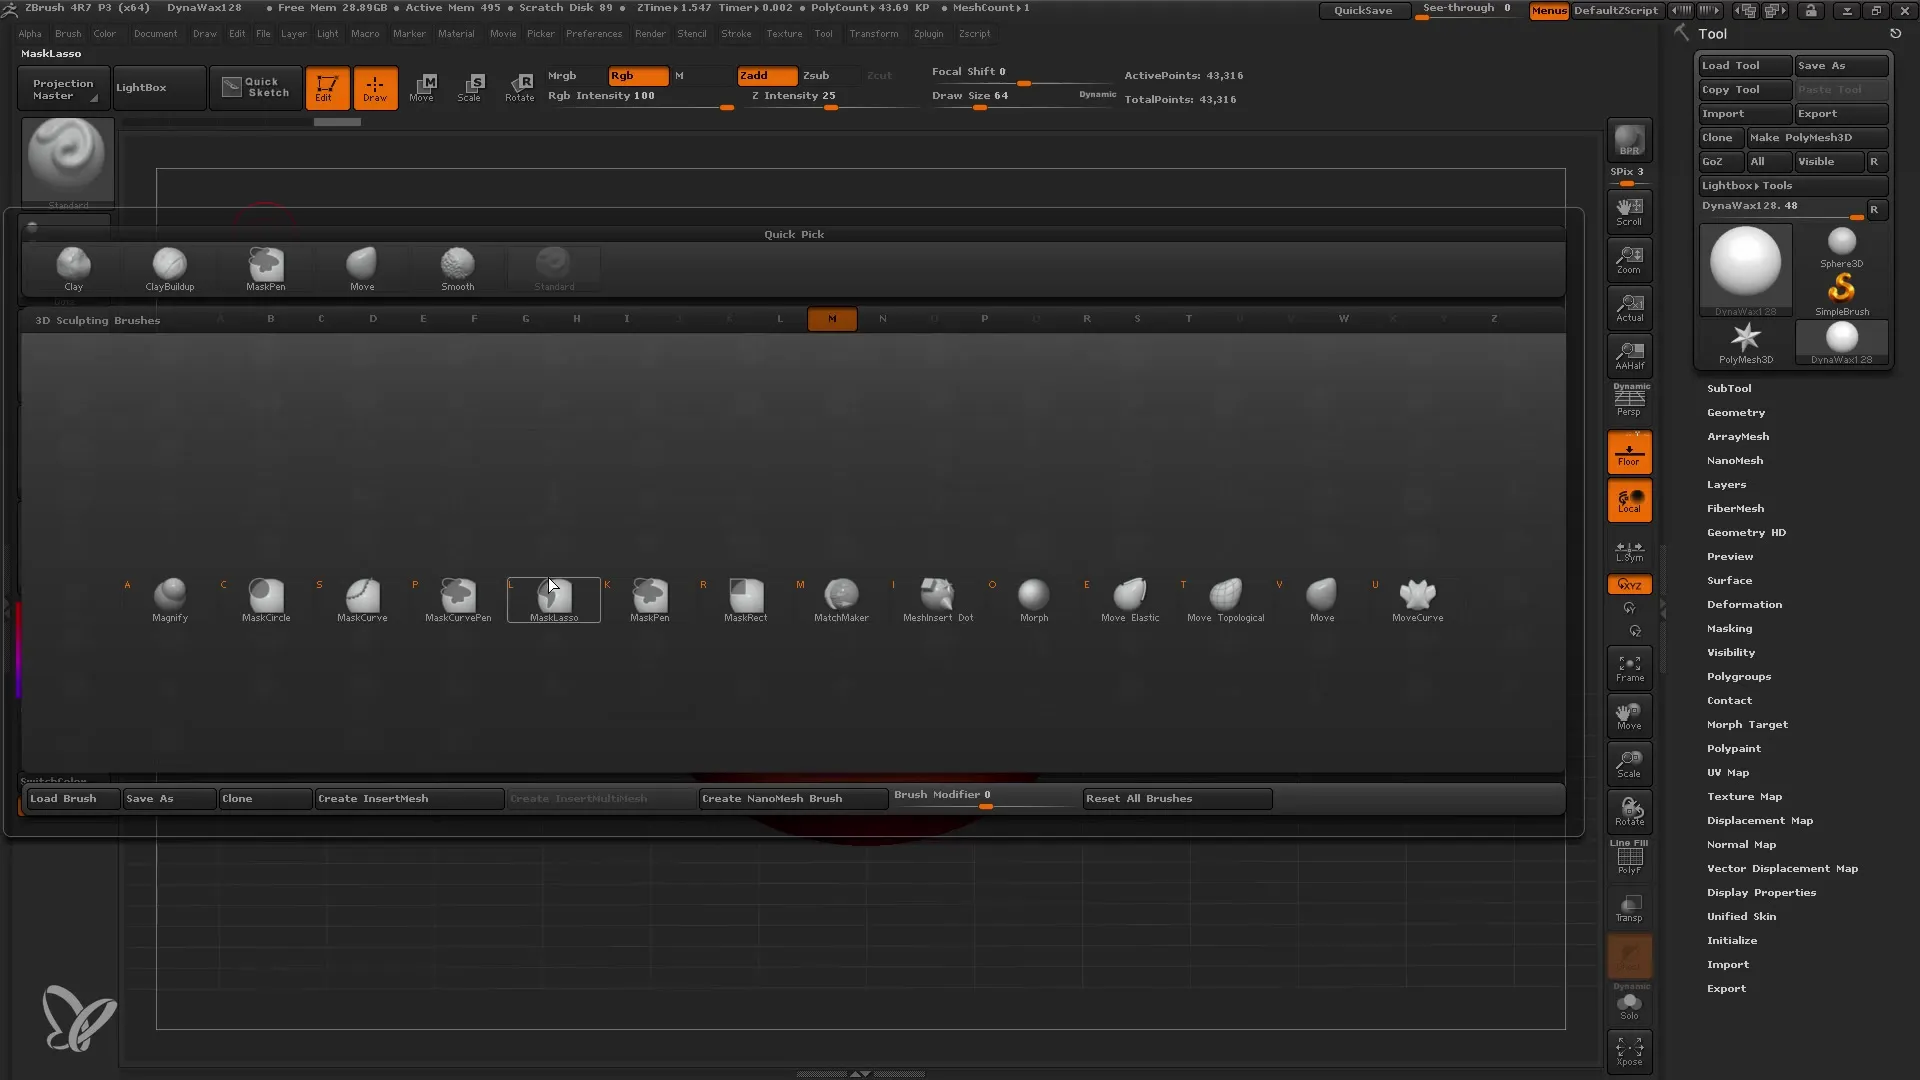Toggle Draw mode
The image size is (1920, 1080).
point(375,88)
